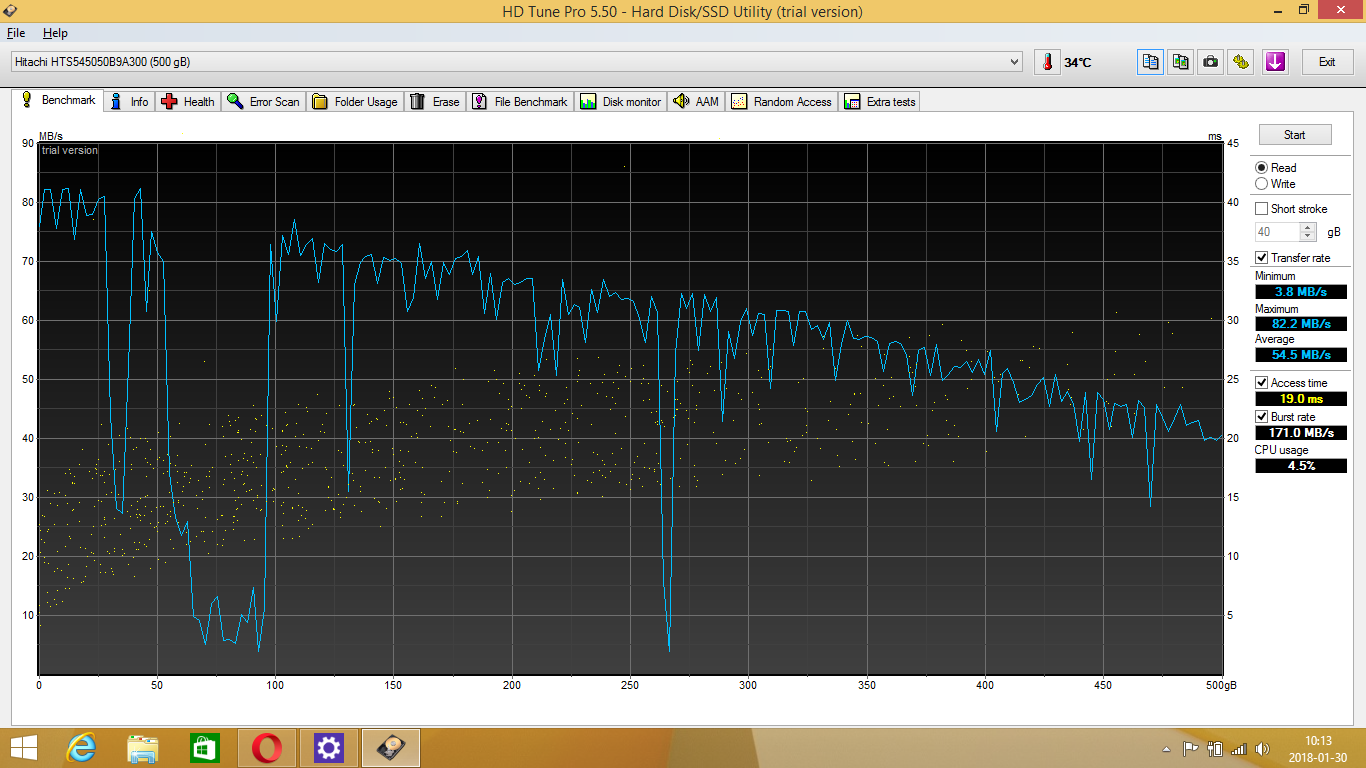Open Action Center flag tray icon
1366x768 pixels.
1191,748
